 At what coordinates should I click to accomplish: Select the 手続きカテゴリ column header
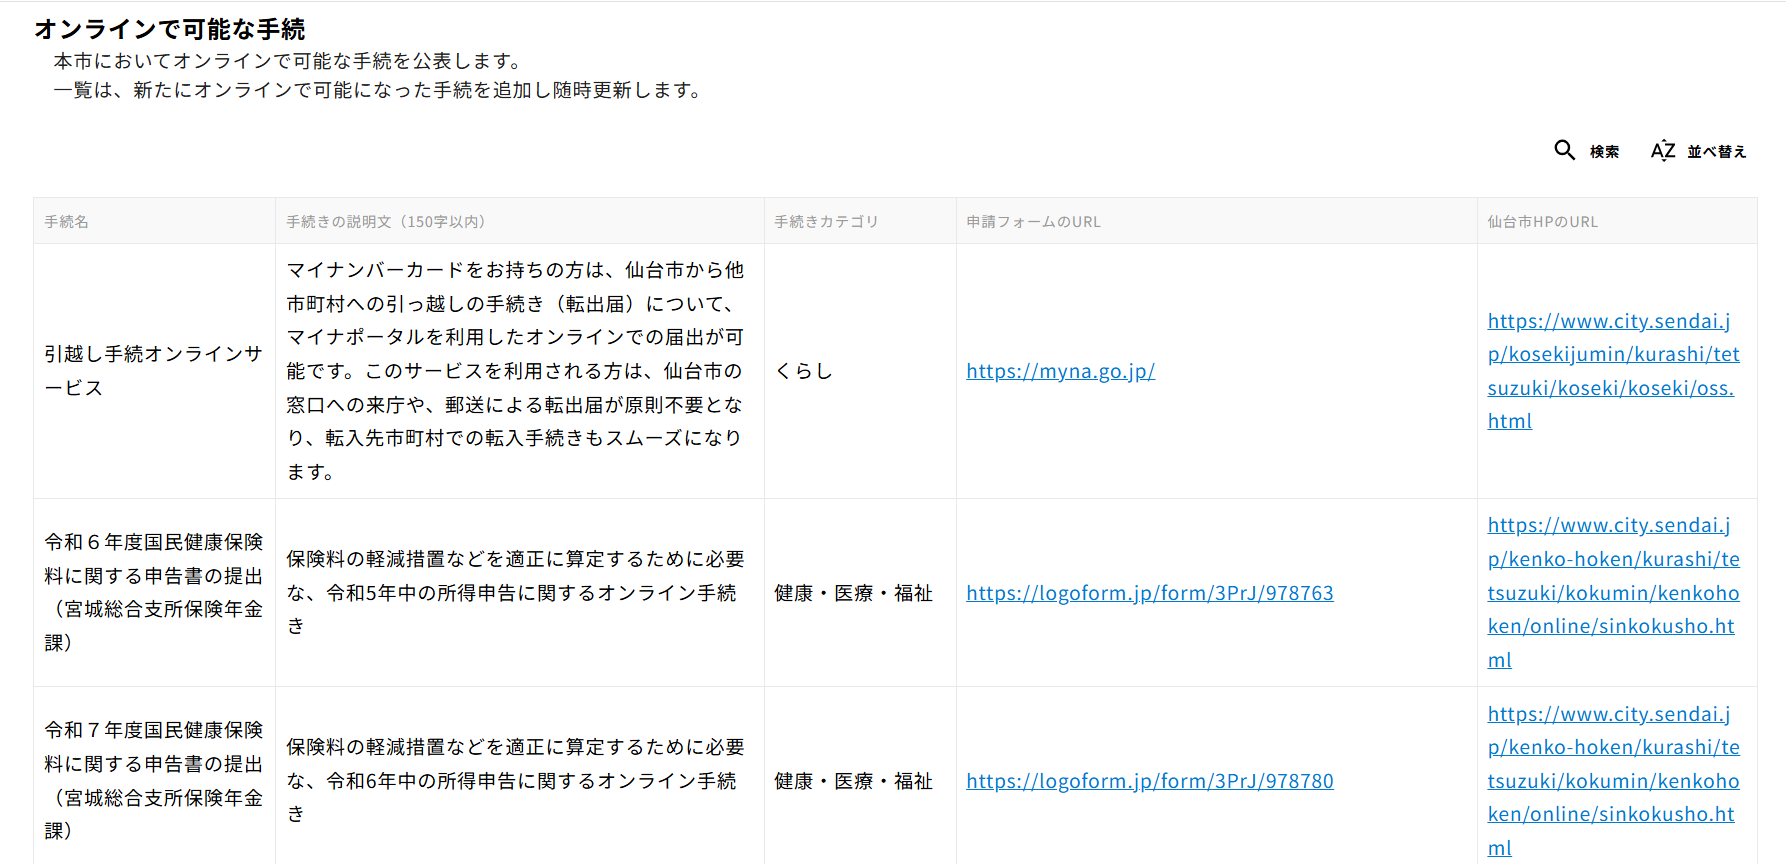[826, 222]
